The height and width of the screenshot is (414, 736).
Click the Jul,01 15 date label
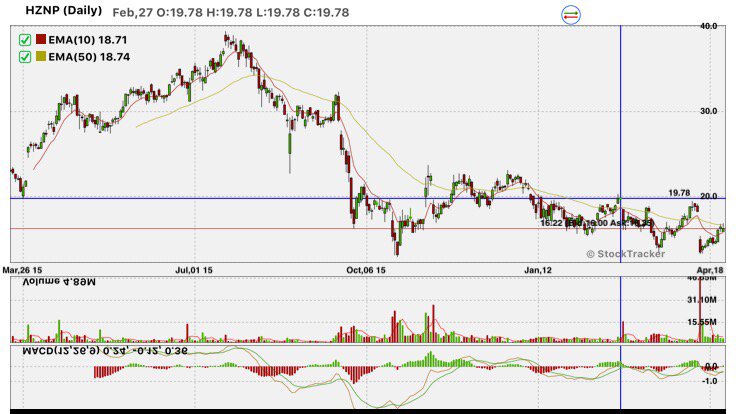[x=194, y=270]
